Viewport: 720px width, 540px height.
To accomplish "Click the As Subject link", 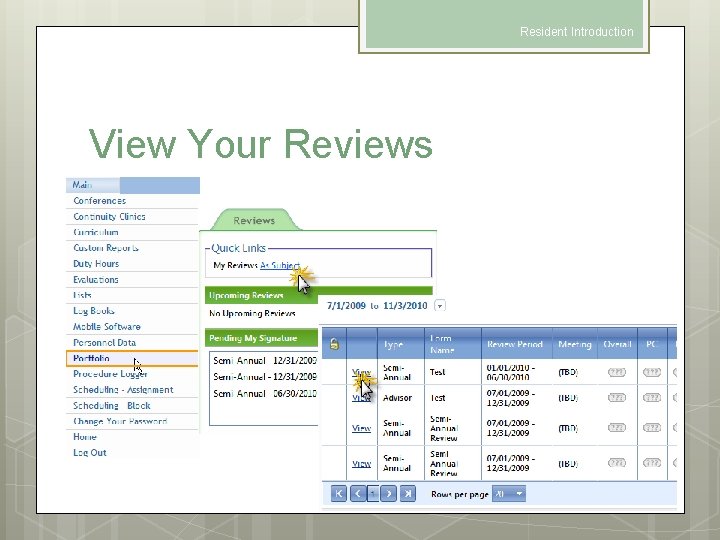I will click(280, 265).
